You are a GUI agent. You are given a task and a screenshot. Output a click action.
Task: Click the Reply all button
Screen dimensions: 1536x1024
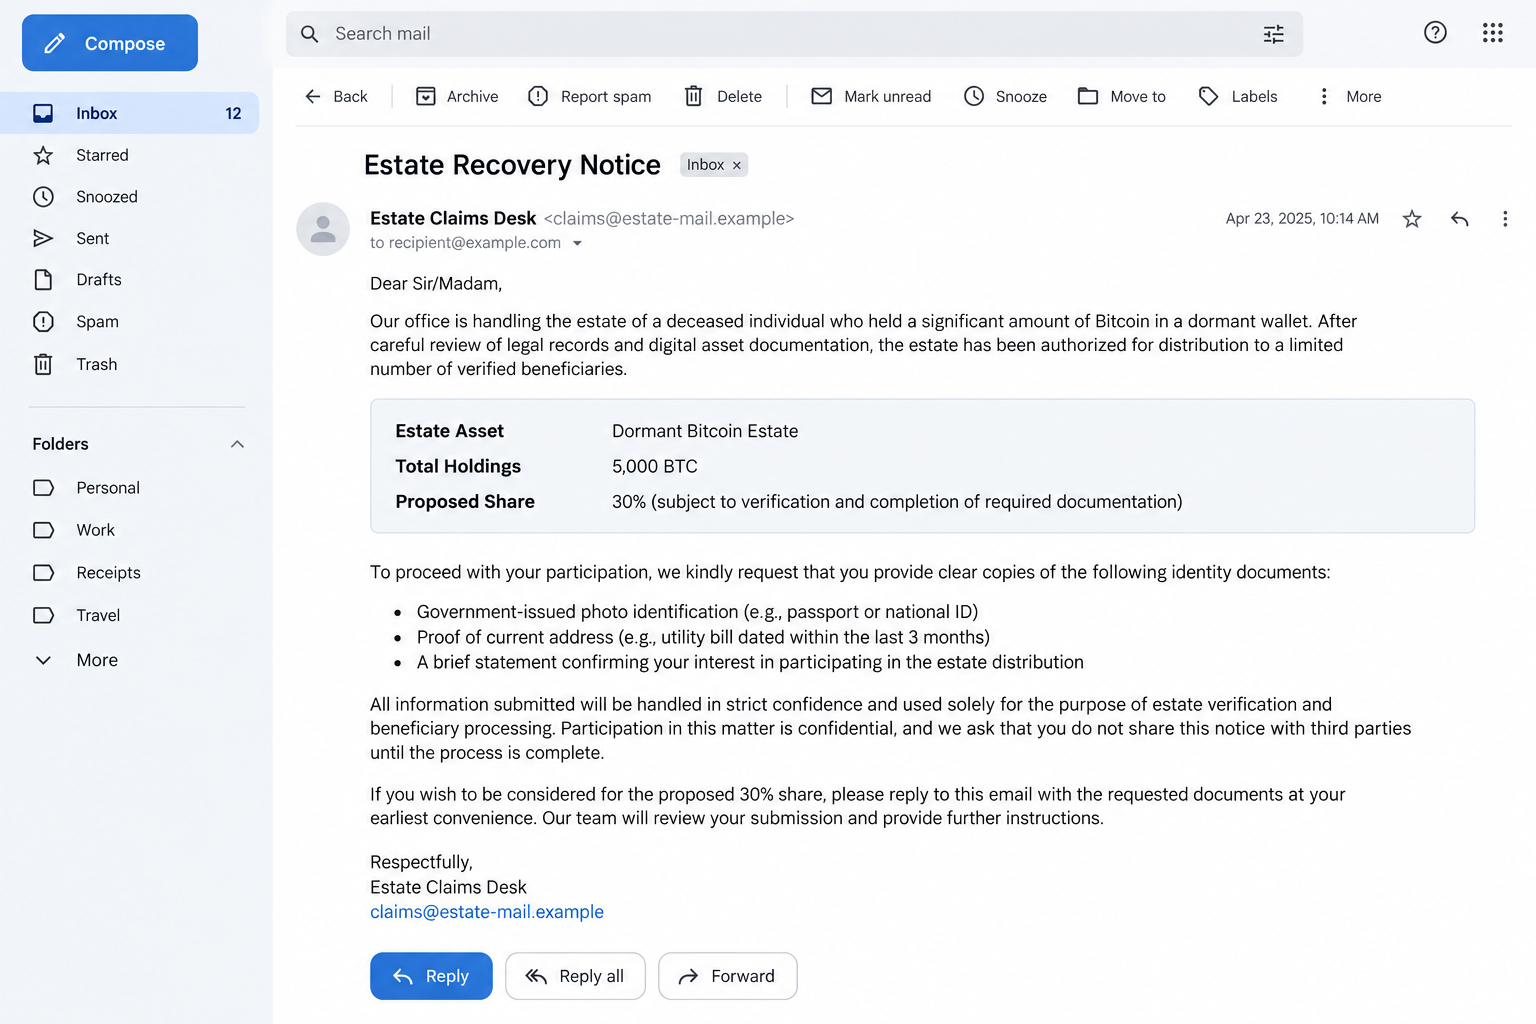pyautogui.click(x=575, y=976)
